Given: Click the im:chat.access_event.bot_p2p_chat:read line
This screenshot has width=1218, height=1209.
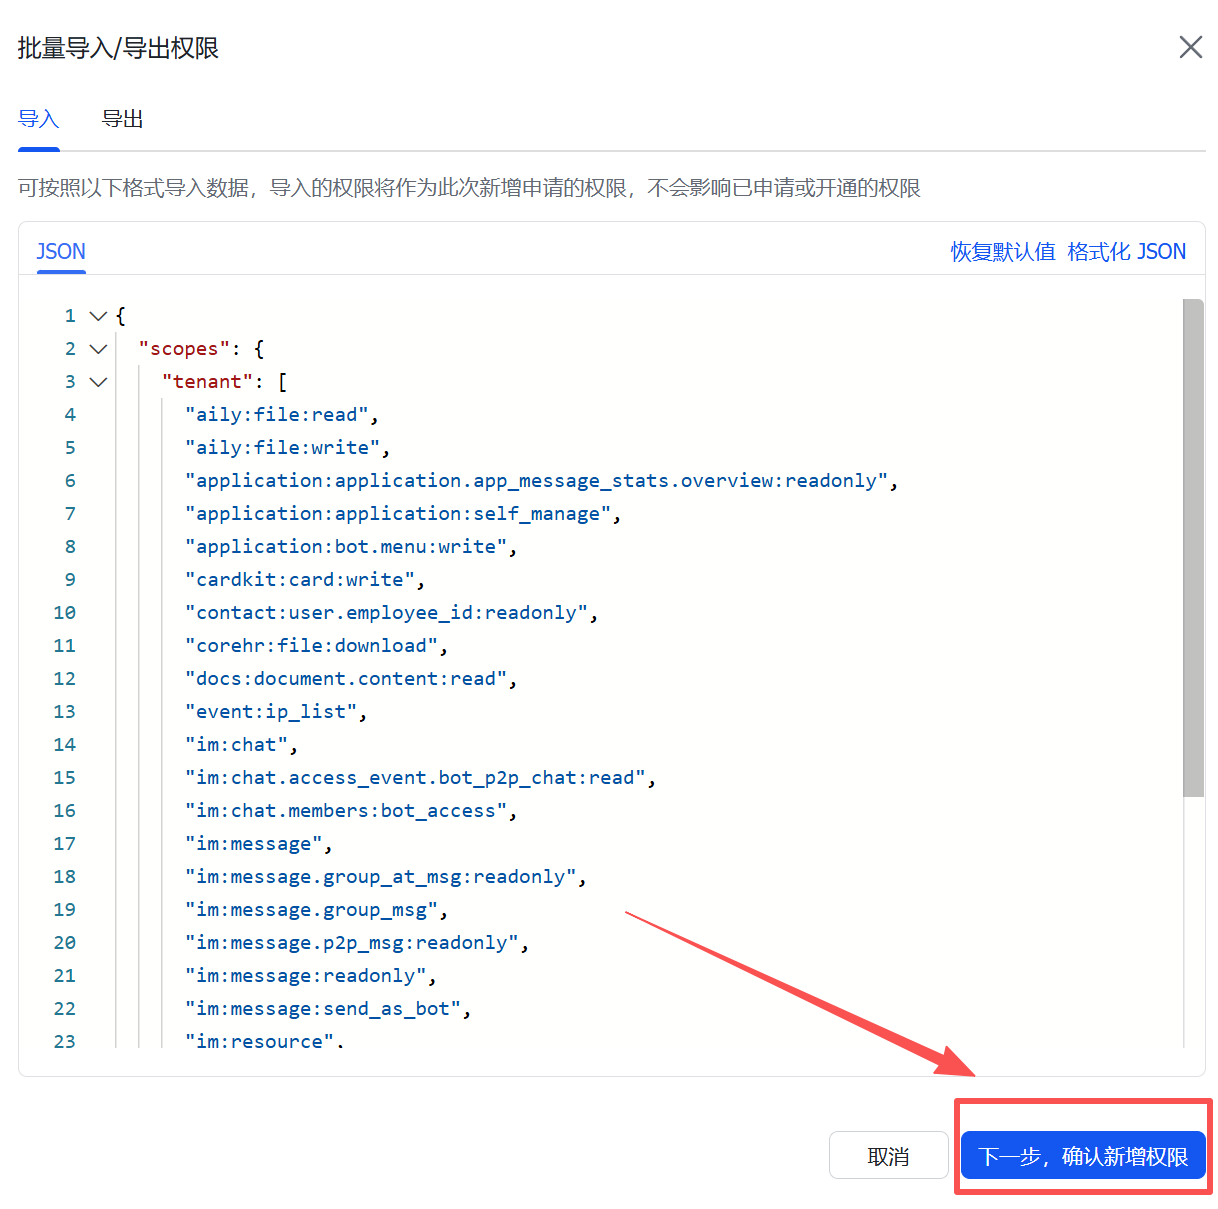Looking at the screenshot, I should point(420,778).
